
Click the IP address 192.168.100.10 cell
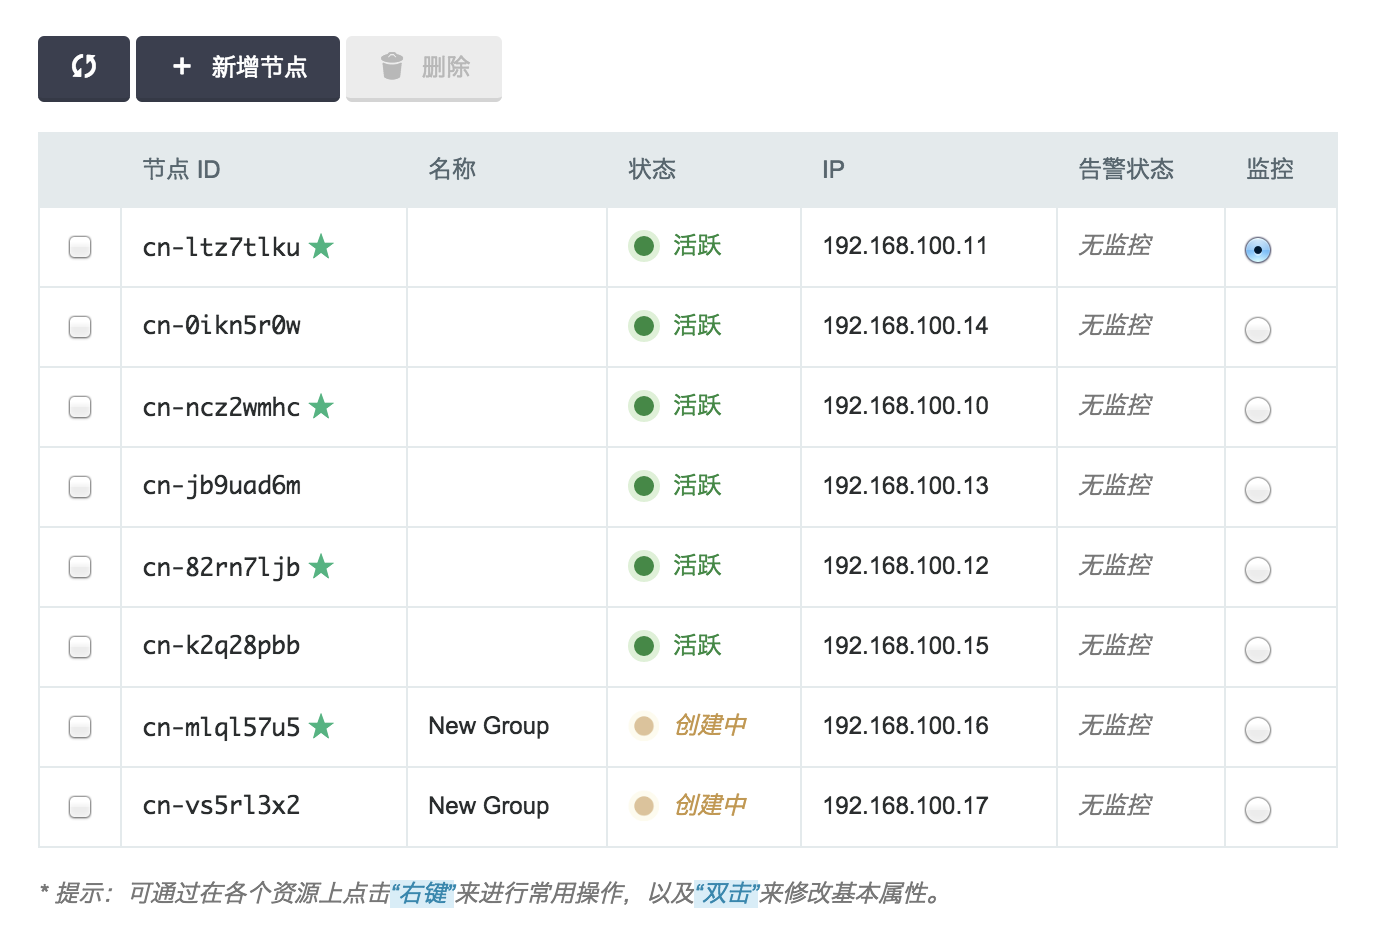pos(905,406)
